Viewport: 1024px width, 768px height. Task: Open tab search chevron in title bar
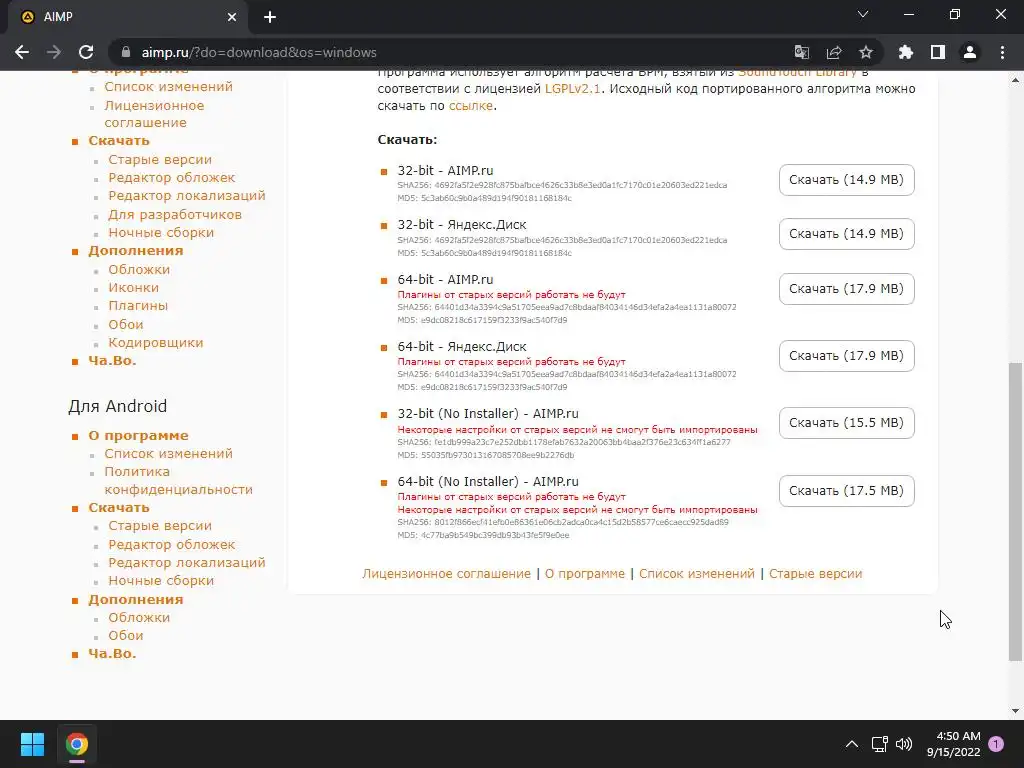click(x=863, y=14)
